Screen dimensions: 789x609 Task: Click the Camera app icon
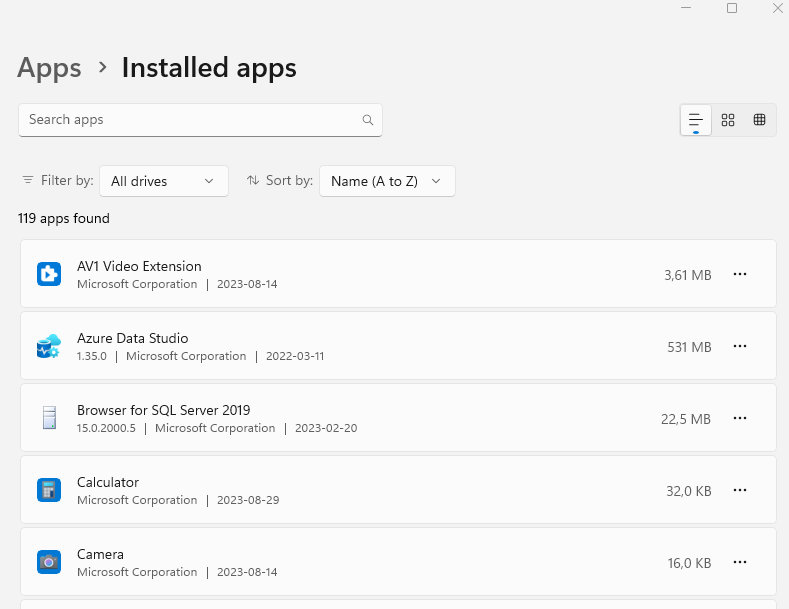click(x=49, y=562)
